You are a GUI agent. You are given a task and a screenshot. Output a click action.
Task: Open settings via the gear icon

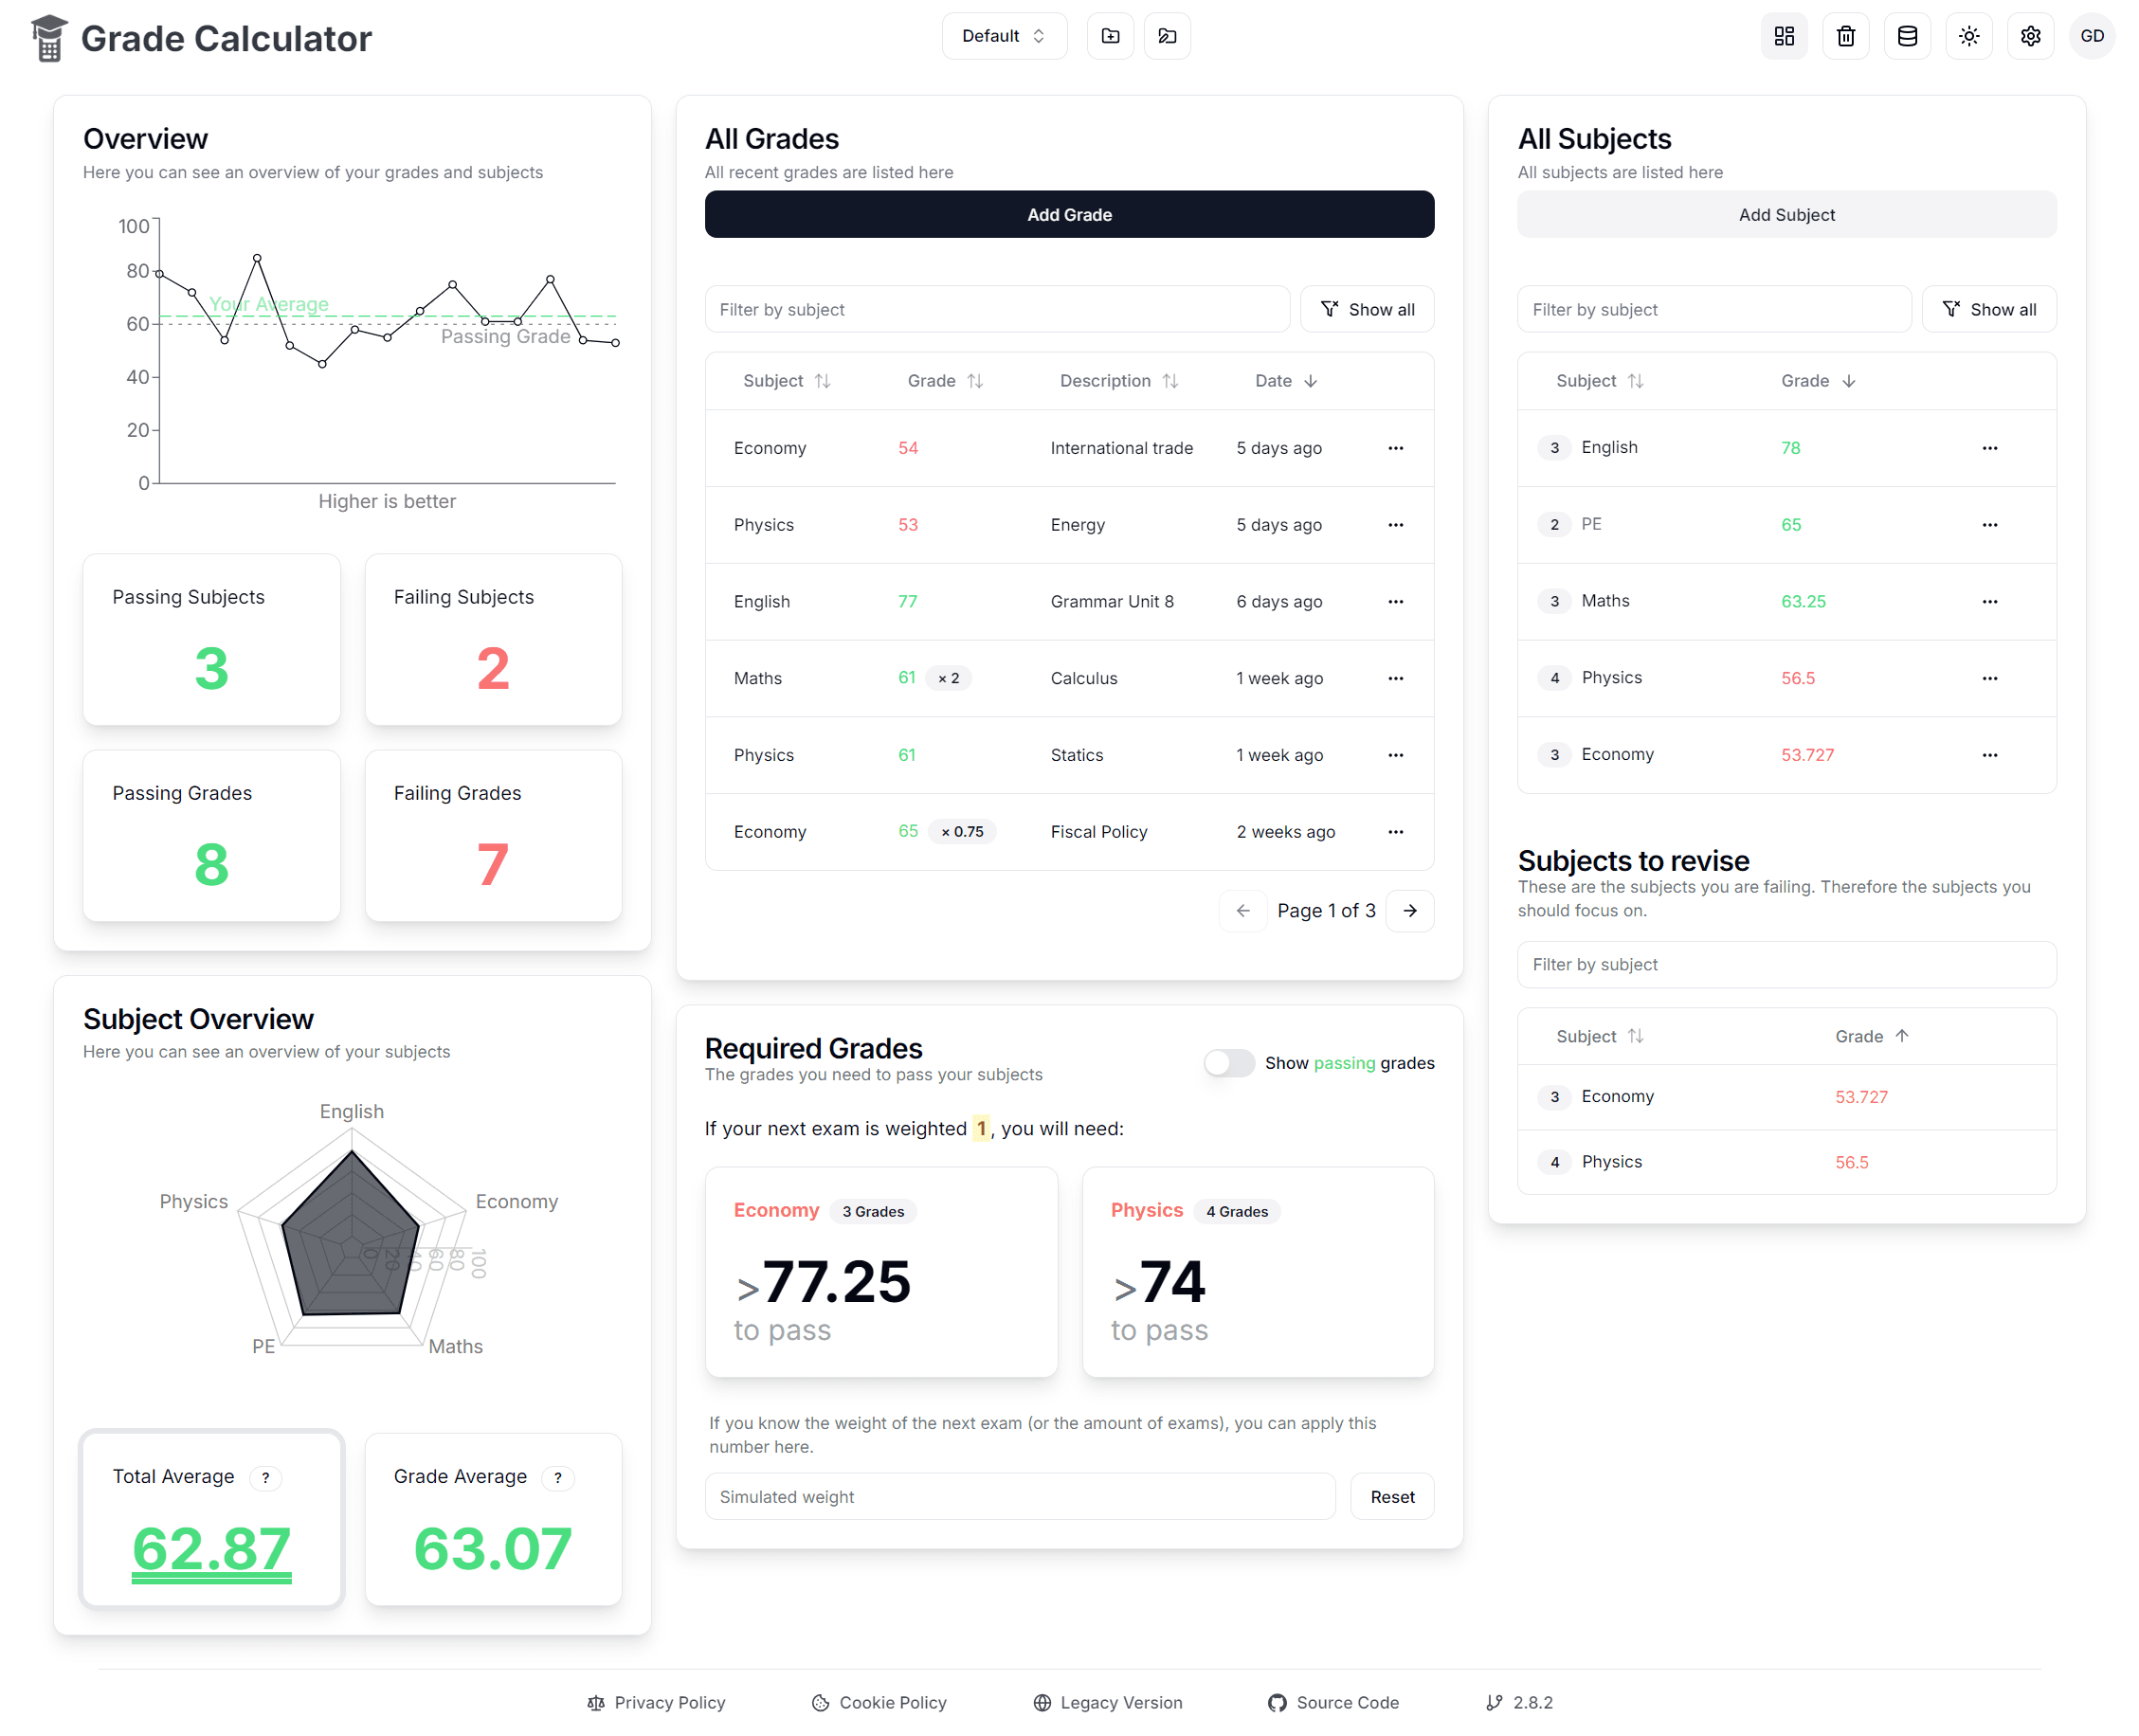2030,36
